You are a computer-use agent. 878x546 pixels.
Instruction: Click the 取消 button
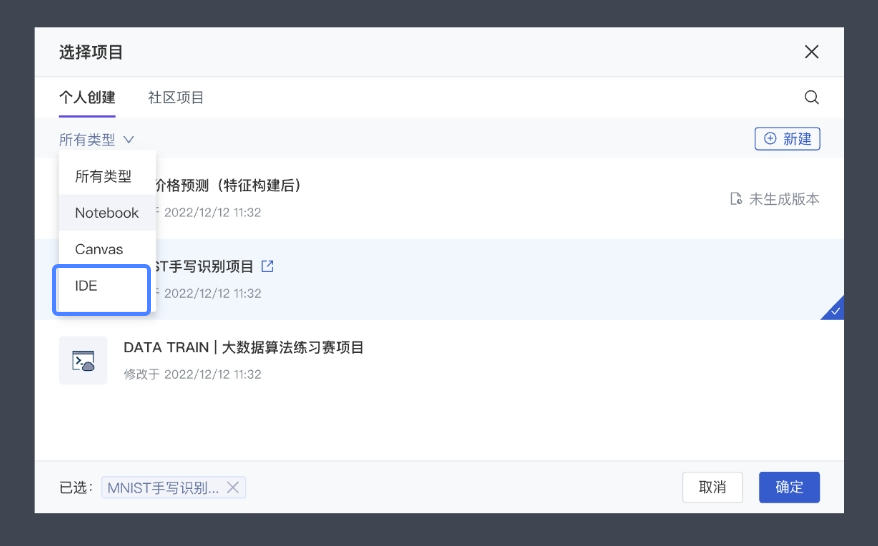pyautogui.click(x=712, y=487)
